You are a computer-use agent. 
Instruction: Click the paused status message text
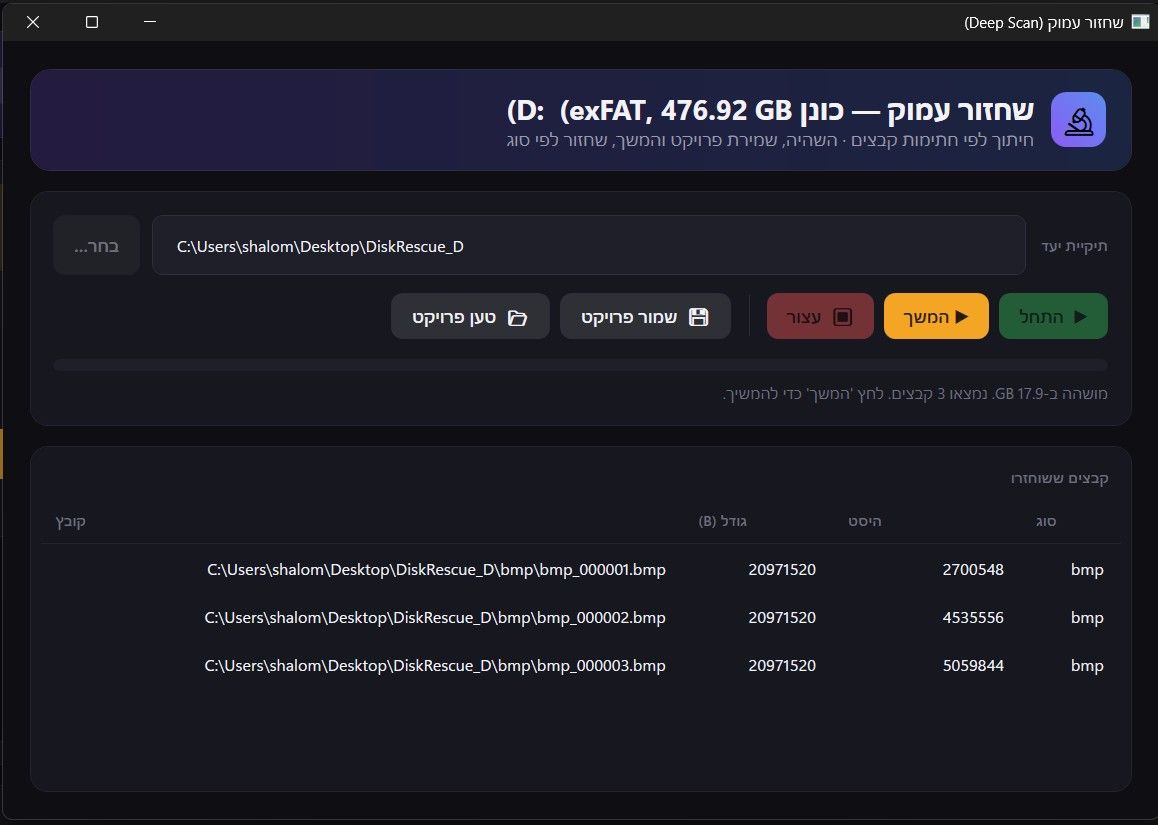[x=915, y=394]
